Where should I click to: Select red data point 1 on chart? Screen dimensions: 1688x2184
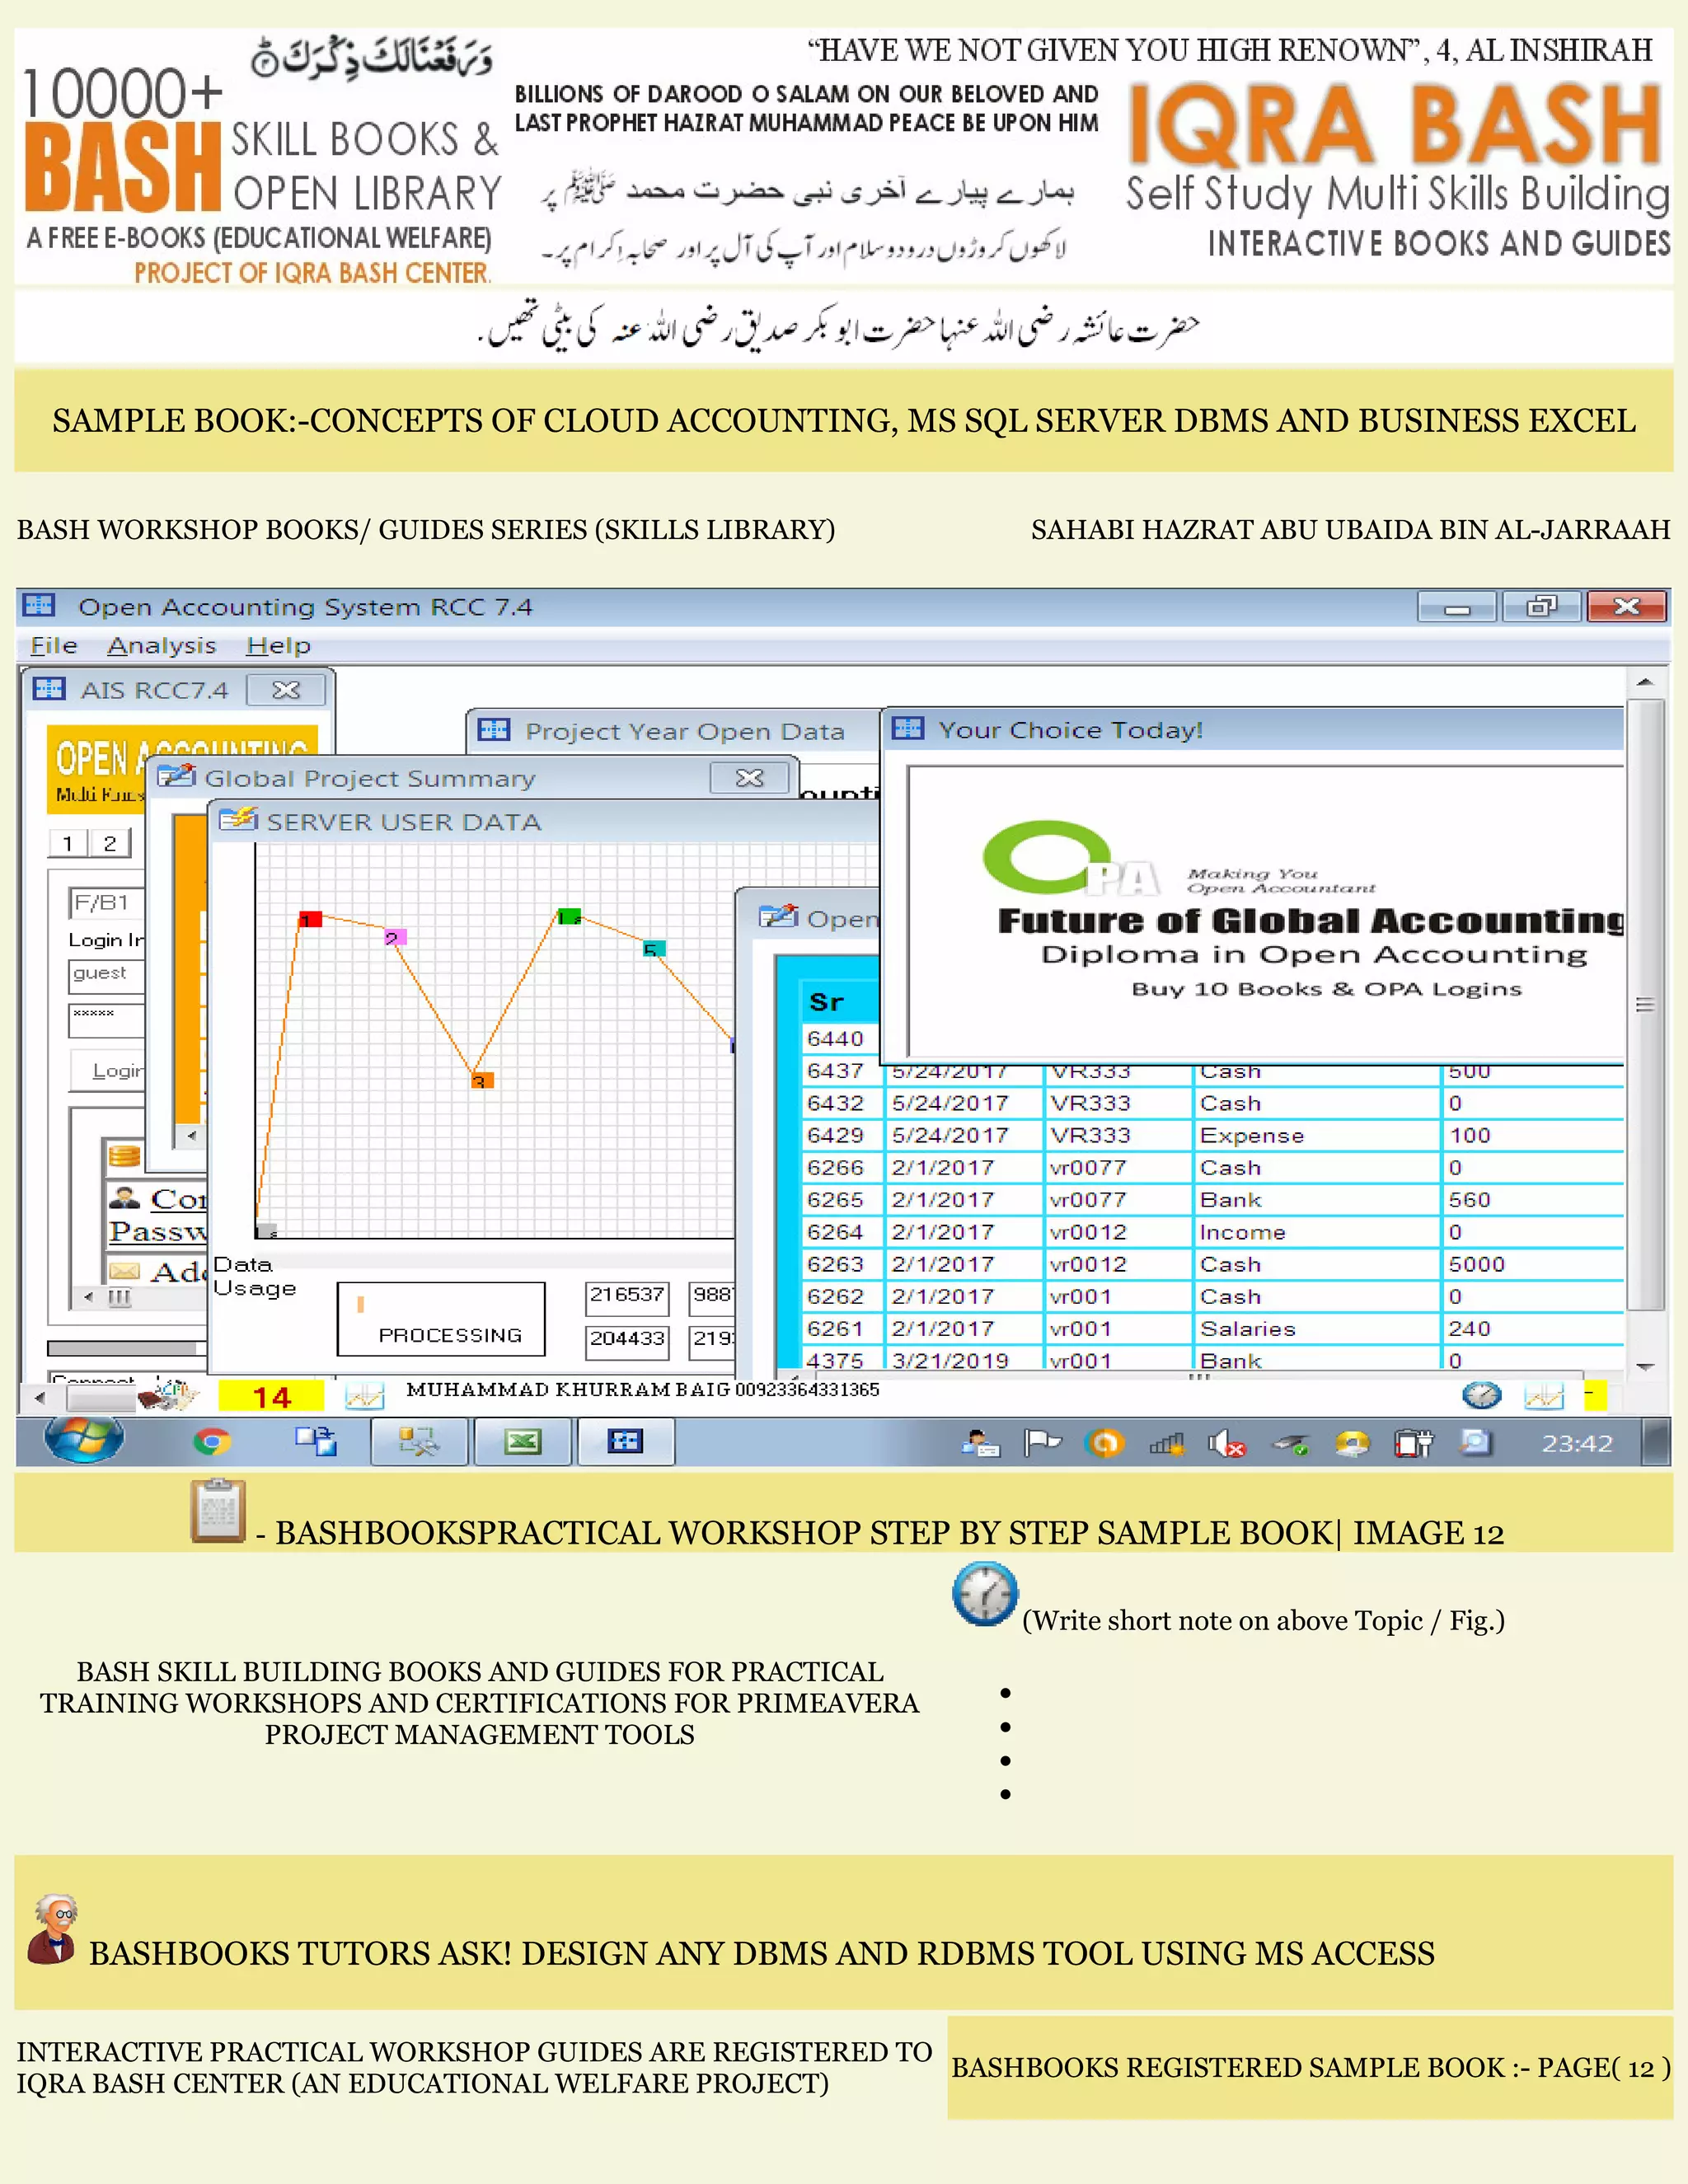311,919
